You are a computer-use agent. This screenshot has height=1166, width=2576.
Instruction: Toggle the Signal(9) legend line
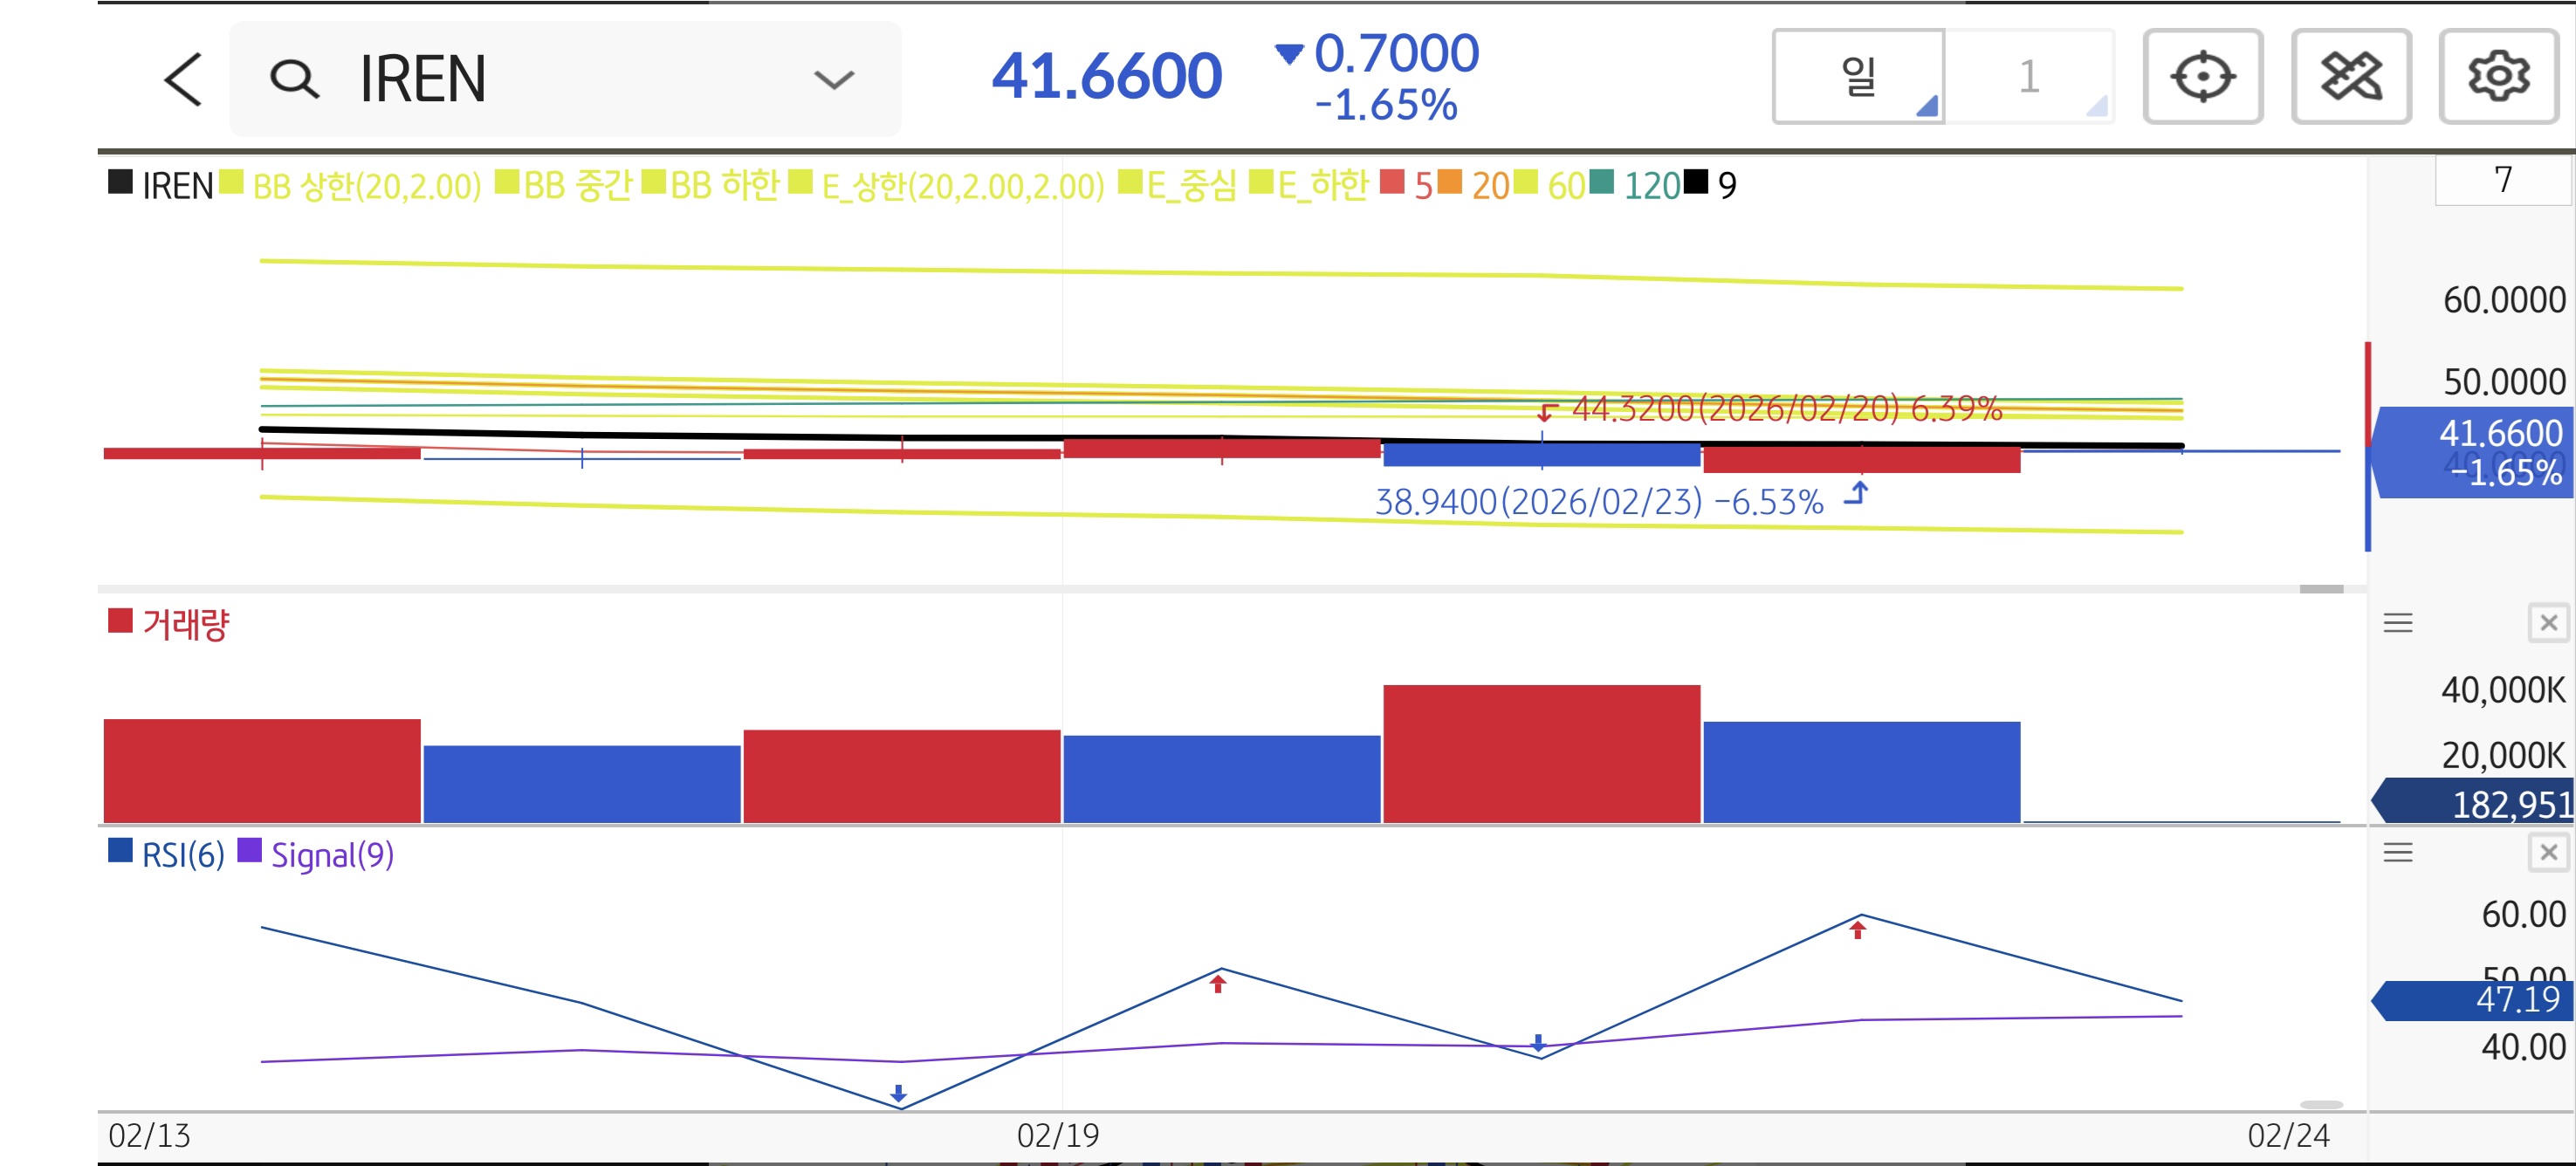(331, 855)
